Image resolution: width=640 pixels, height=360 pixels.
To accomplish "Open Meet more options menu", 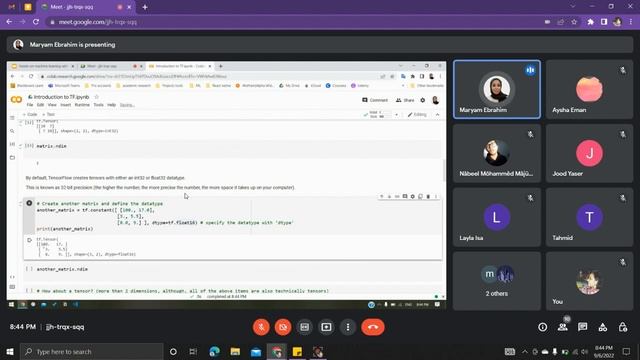I will pos(348,327).
